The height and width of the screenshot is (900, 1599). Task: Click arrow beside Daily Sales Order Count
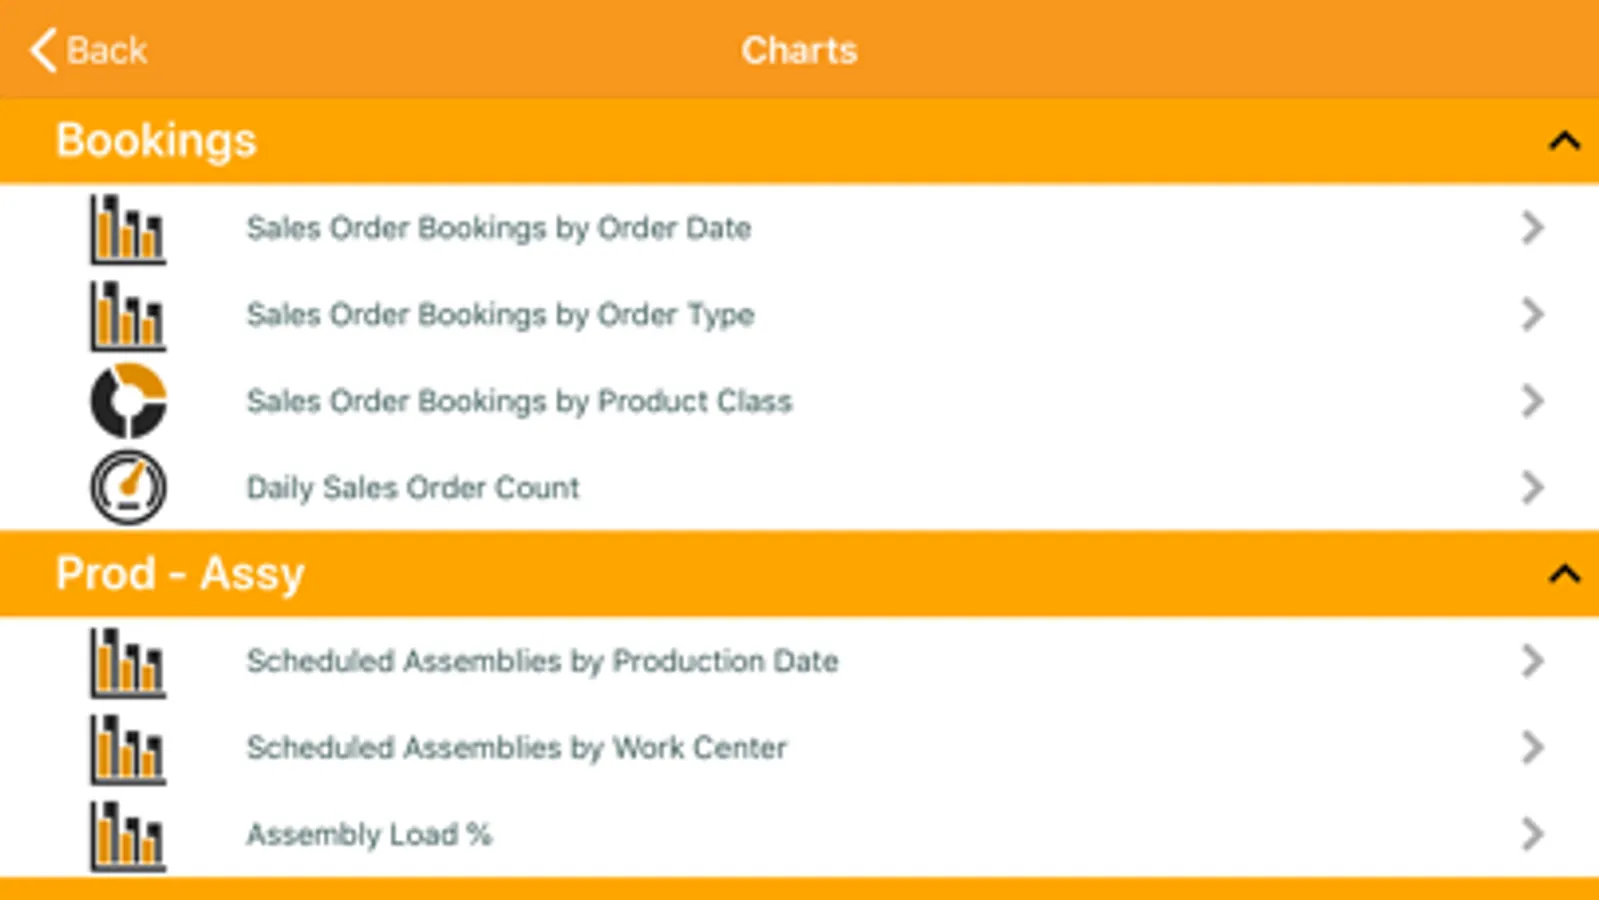click(1532, 488)
